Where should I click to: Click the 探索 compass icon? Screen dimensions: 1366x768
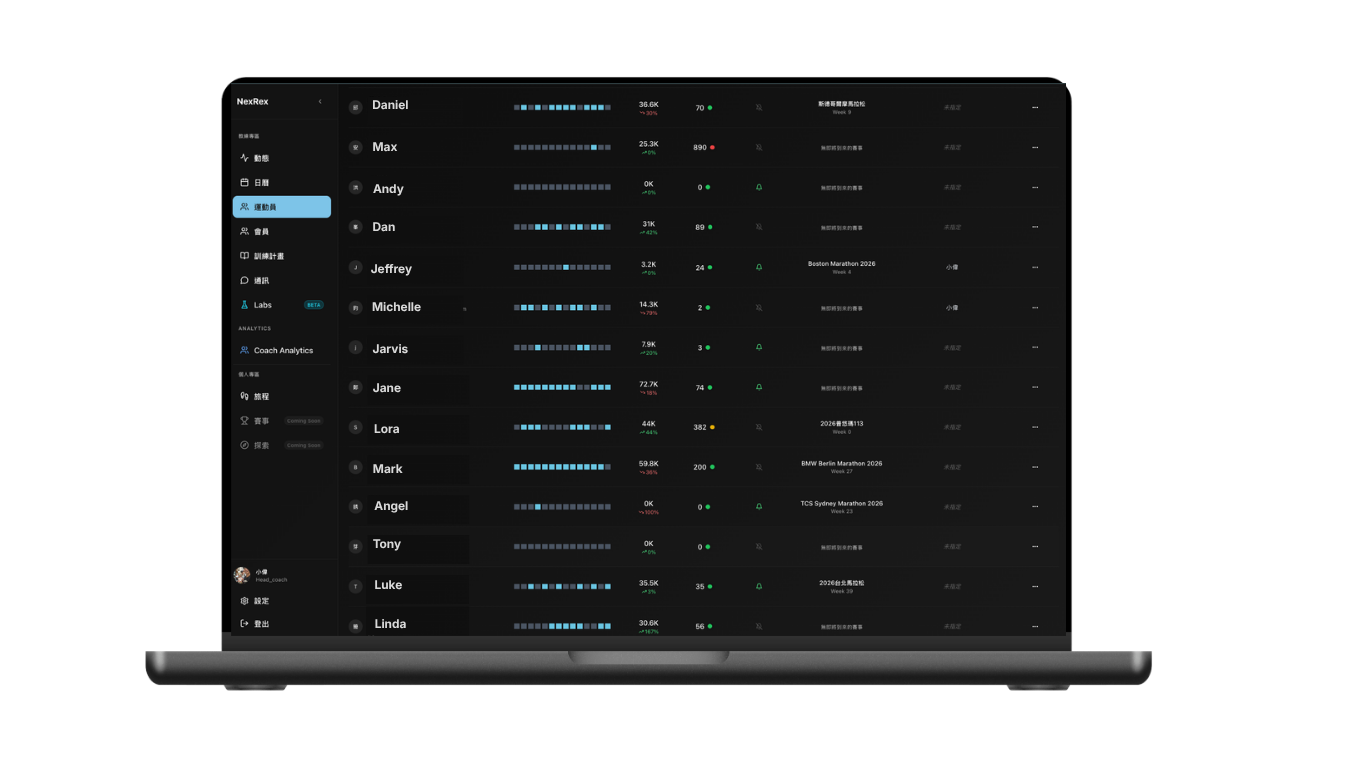tap(244, 445)
